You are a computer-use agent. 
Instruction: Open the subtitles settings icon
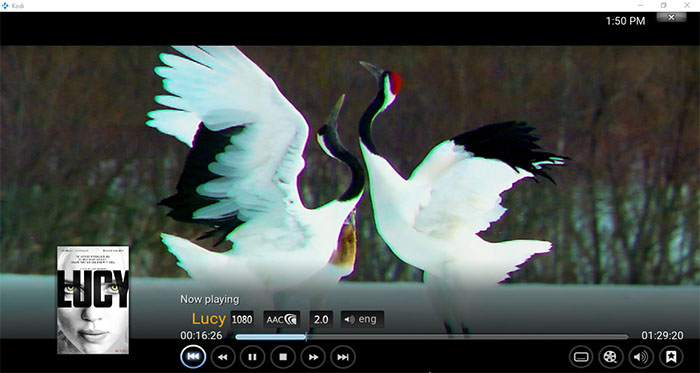[x=581, y=357]
